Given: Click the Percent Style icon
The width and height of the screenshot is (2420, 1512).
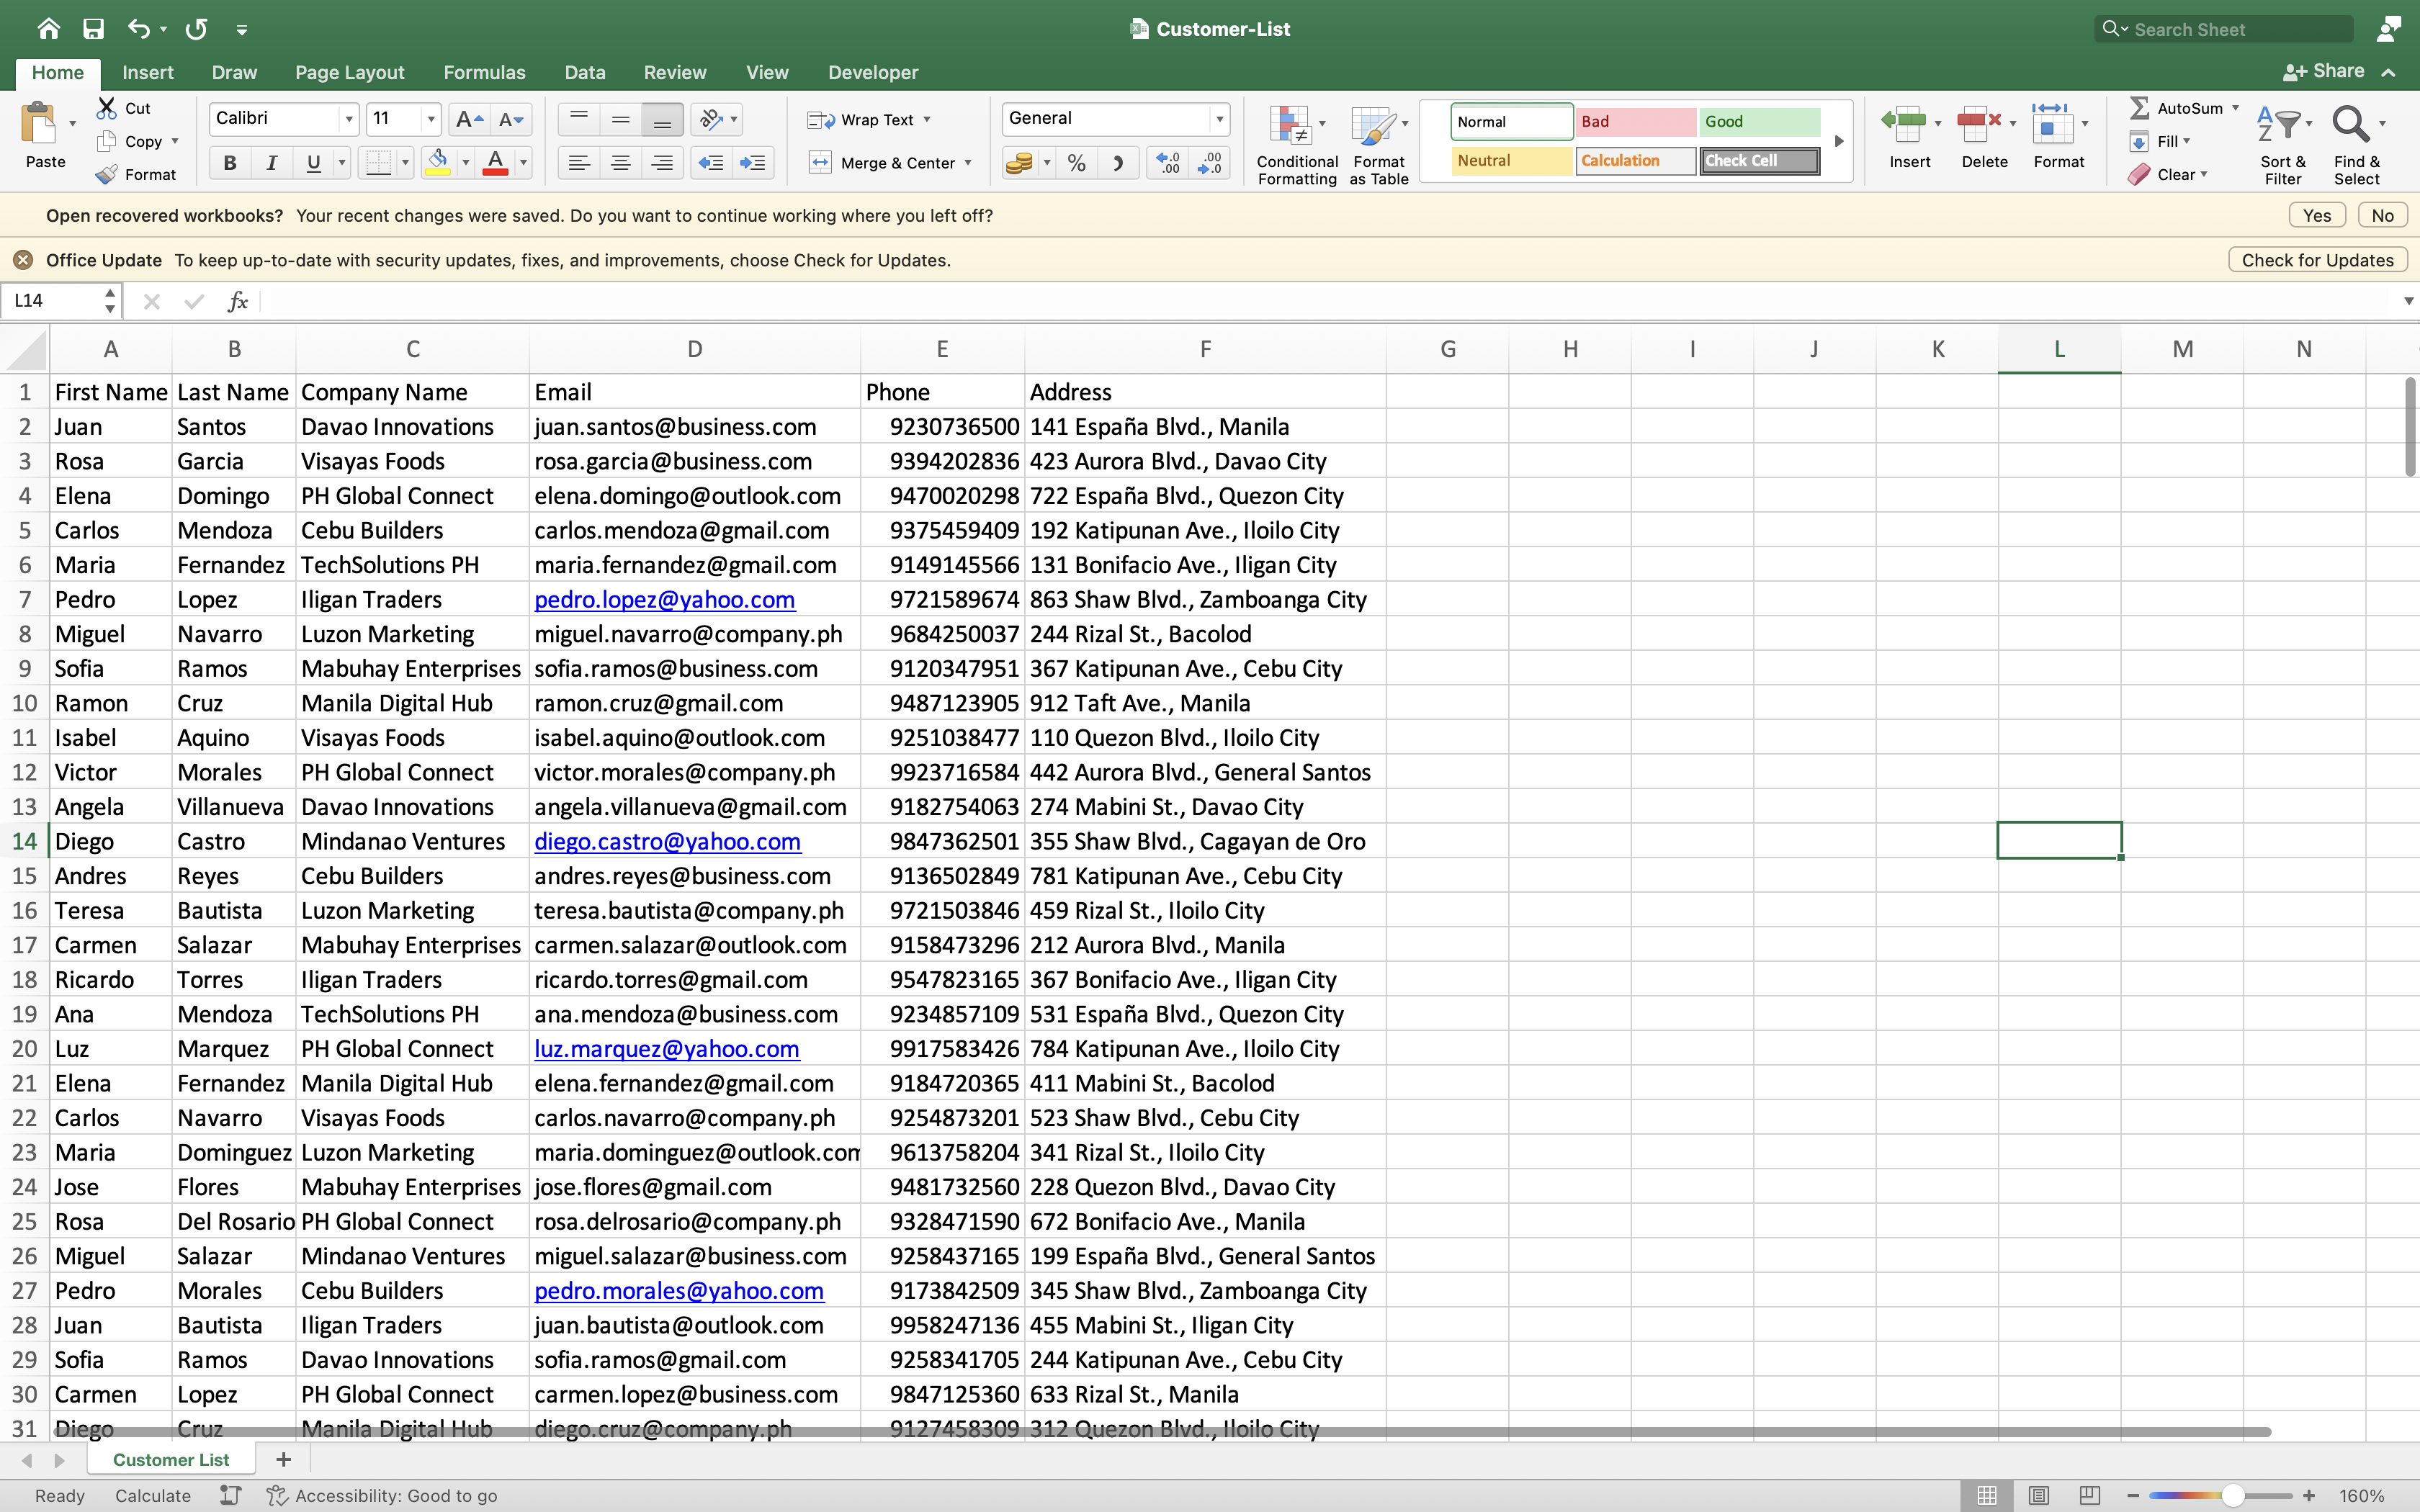Looking at the screenshot, I should click(x=1077, y=163).
